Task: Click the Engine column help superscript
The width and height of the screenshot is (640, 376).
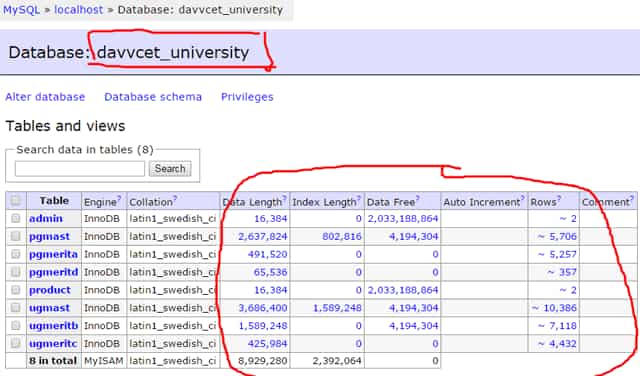Action: coord(119,198)
